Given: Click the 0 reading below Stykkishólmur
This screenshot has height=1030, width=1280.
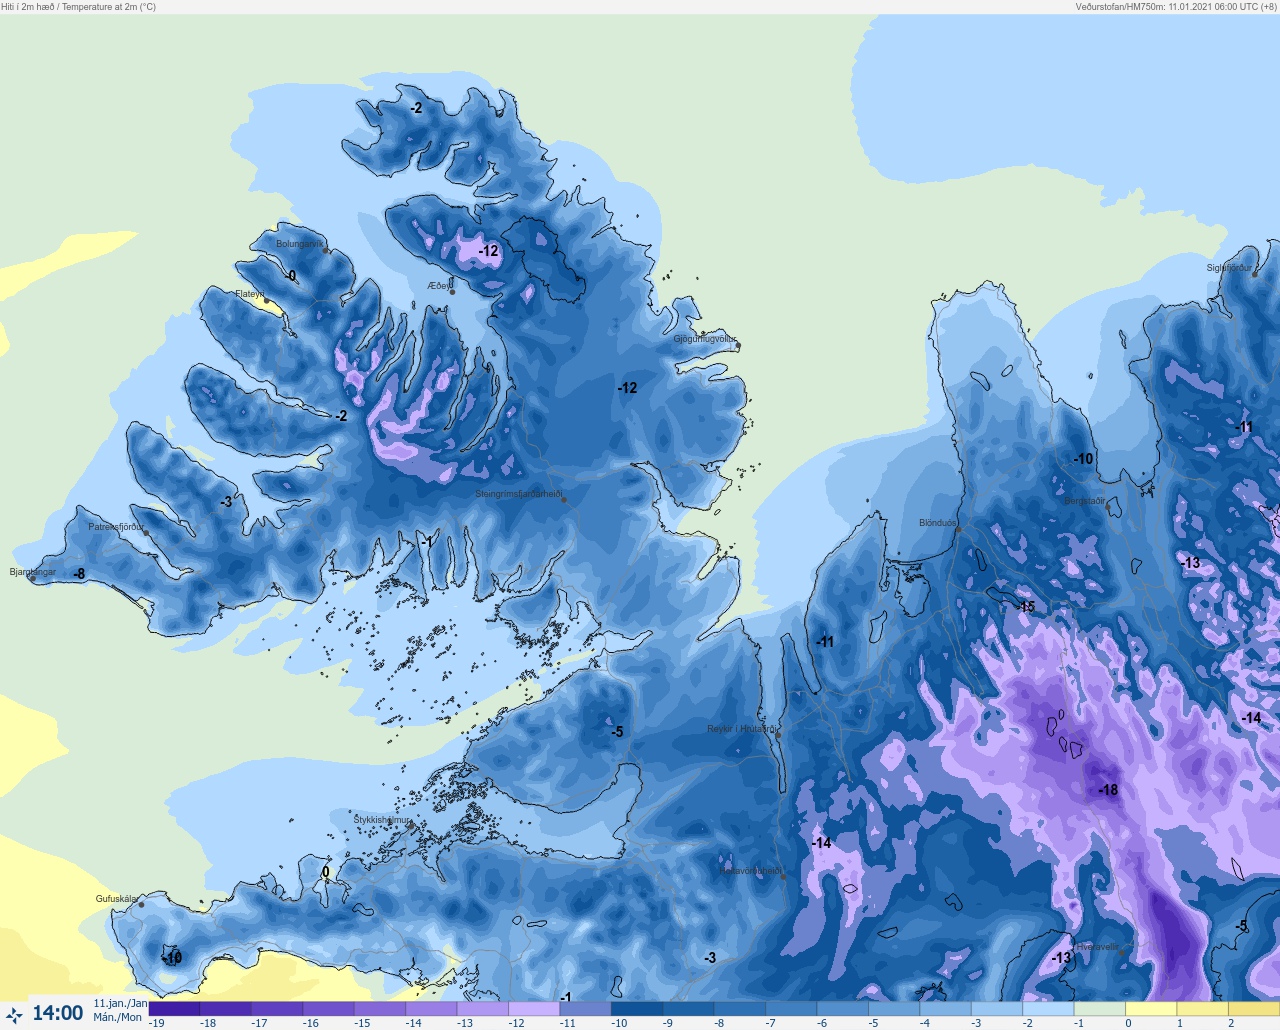Looking at the screenshot, I should [326, 873].
